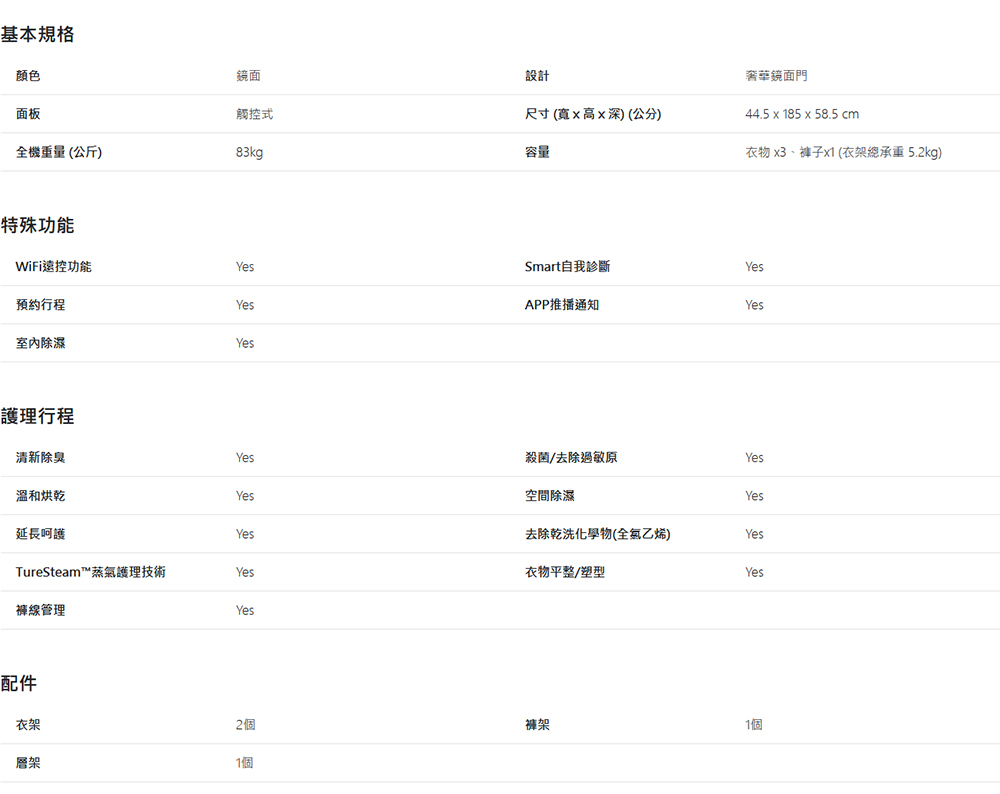Select the 44.5 x 185 x 58.5 cm dimensions
The width and height of the screenshot is (1000, 794).
pyautogui.click(x=802, y=114)
